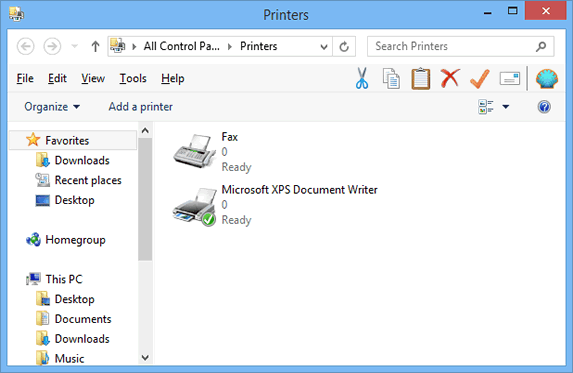Click the title bar window icon

[x=16, y=14]
